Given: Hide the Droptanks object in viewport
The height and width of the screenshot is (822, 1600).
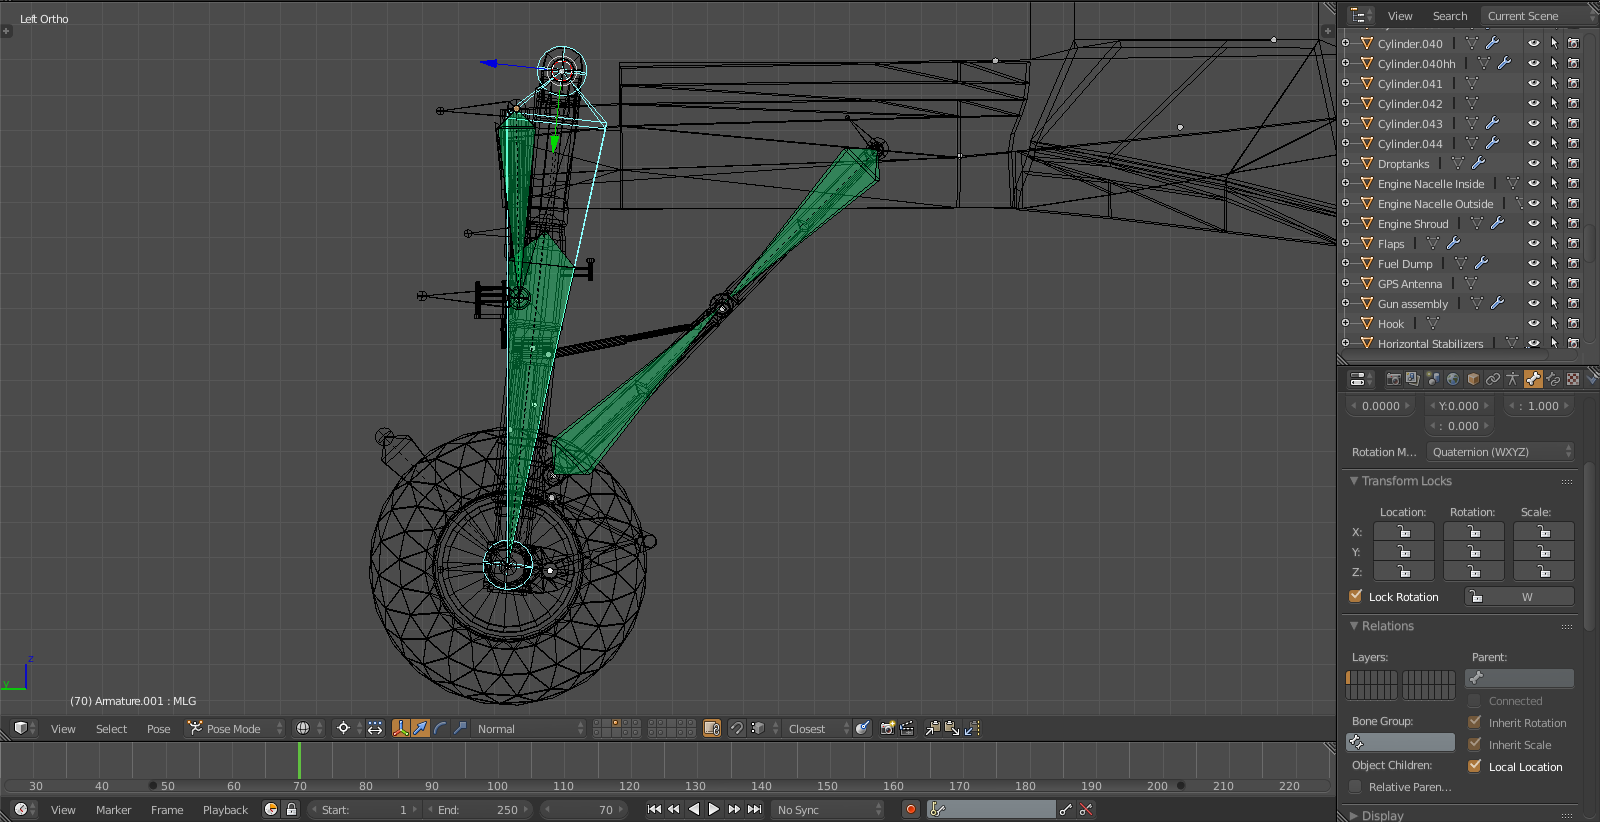Looking at the screenshot, I should pos(1533,163).
